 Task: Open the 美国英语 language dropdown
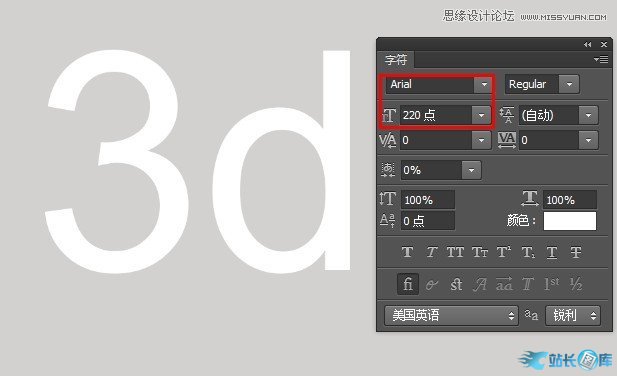pos(451,315)
